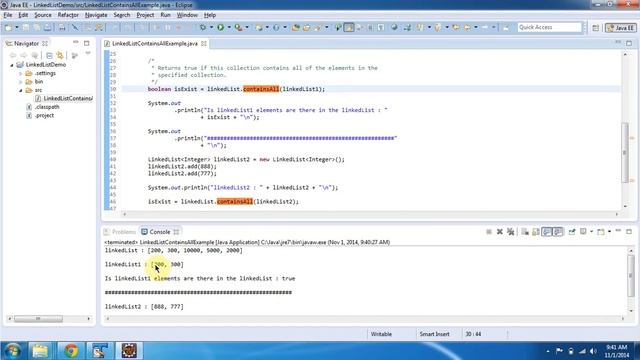Click the Open Web Browser globe icon

pos(394,27)
